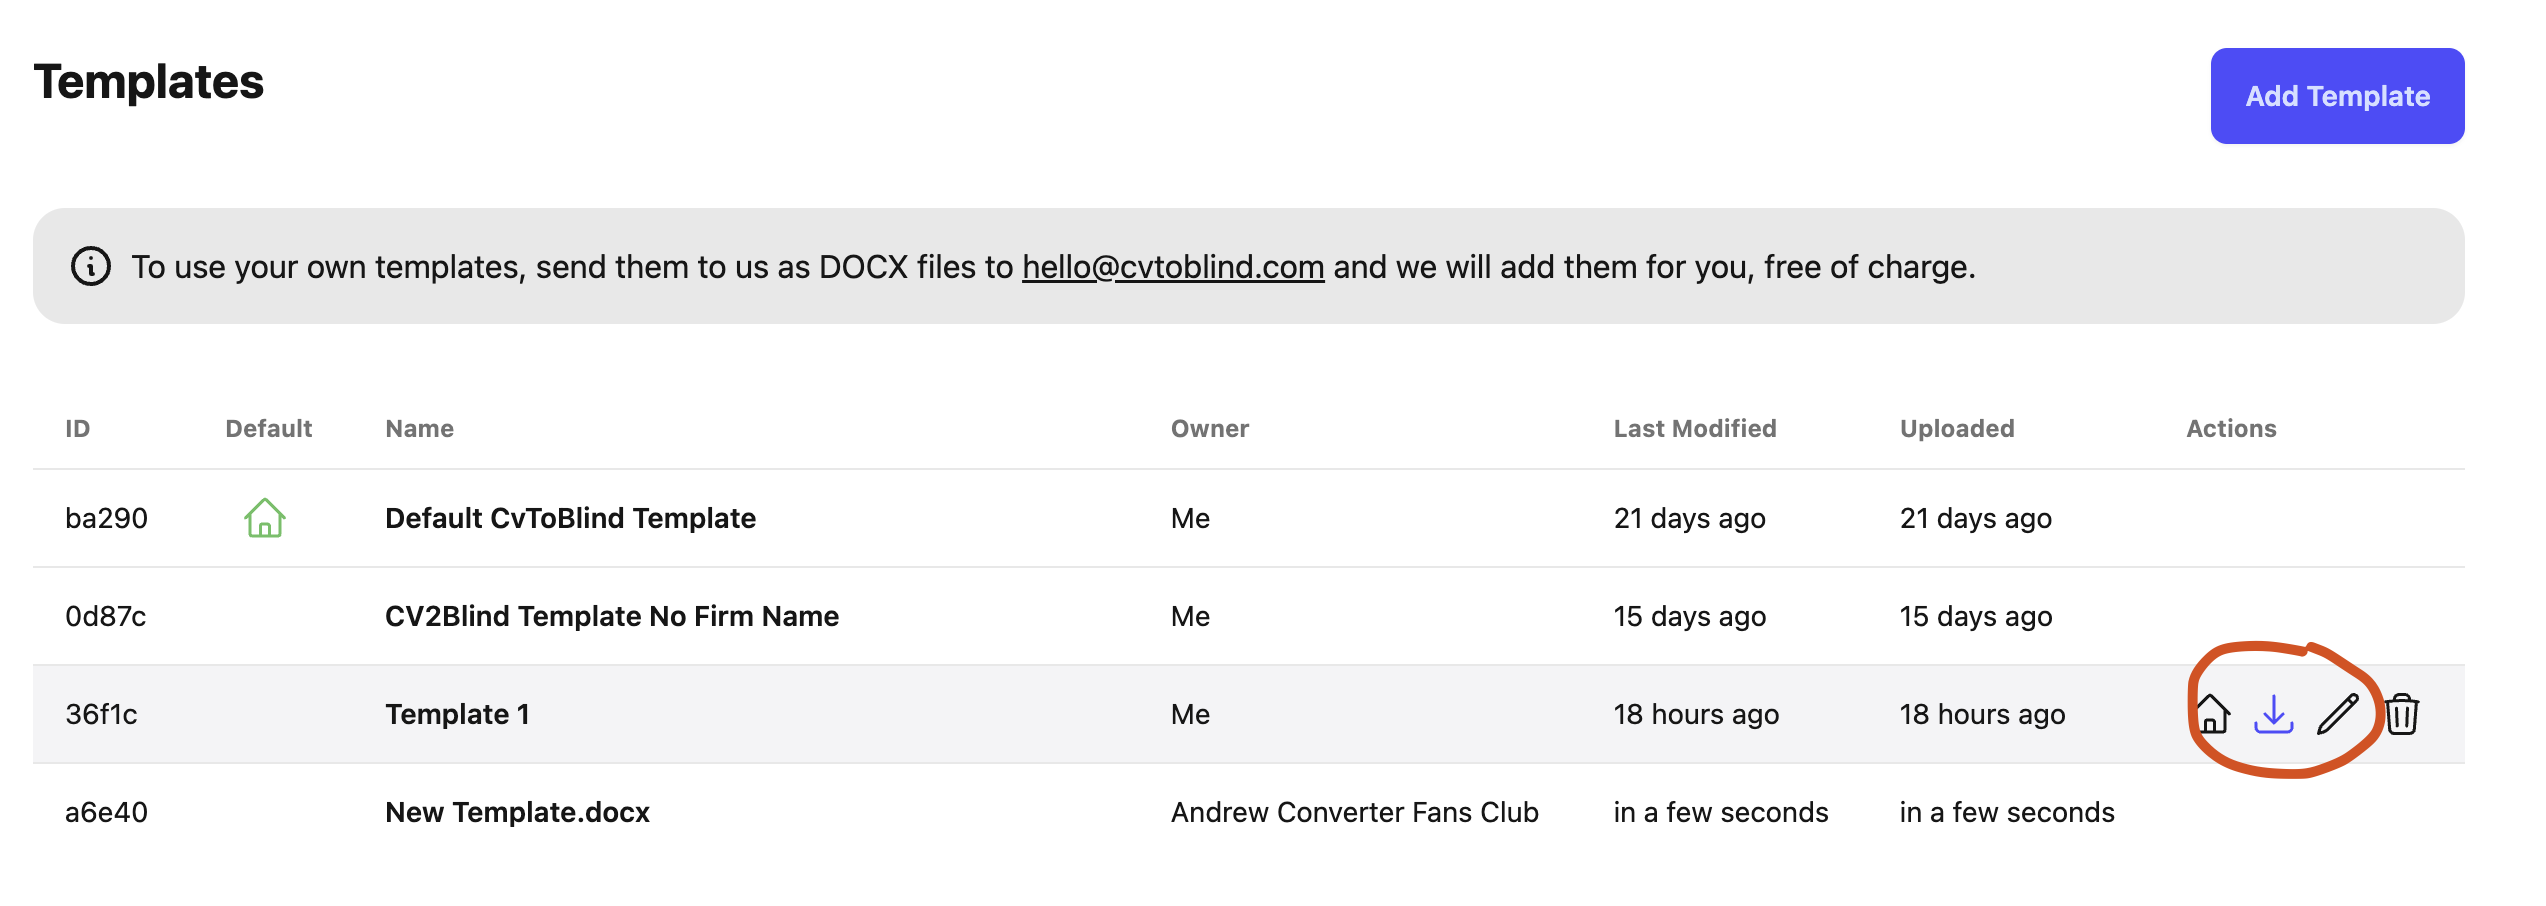This screenshot has height=906, width=2546.
Task: Click the Owner column header
Action: pyautogui.click(x=1210, y=429)
